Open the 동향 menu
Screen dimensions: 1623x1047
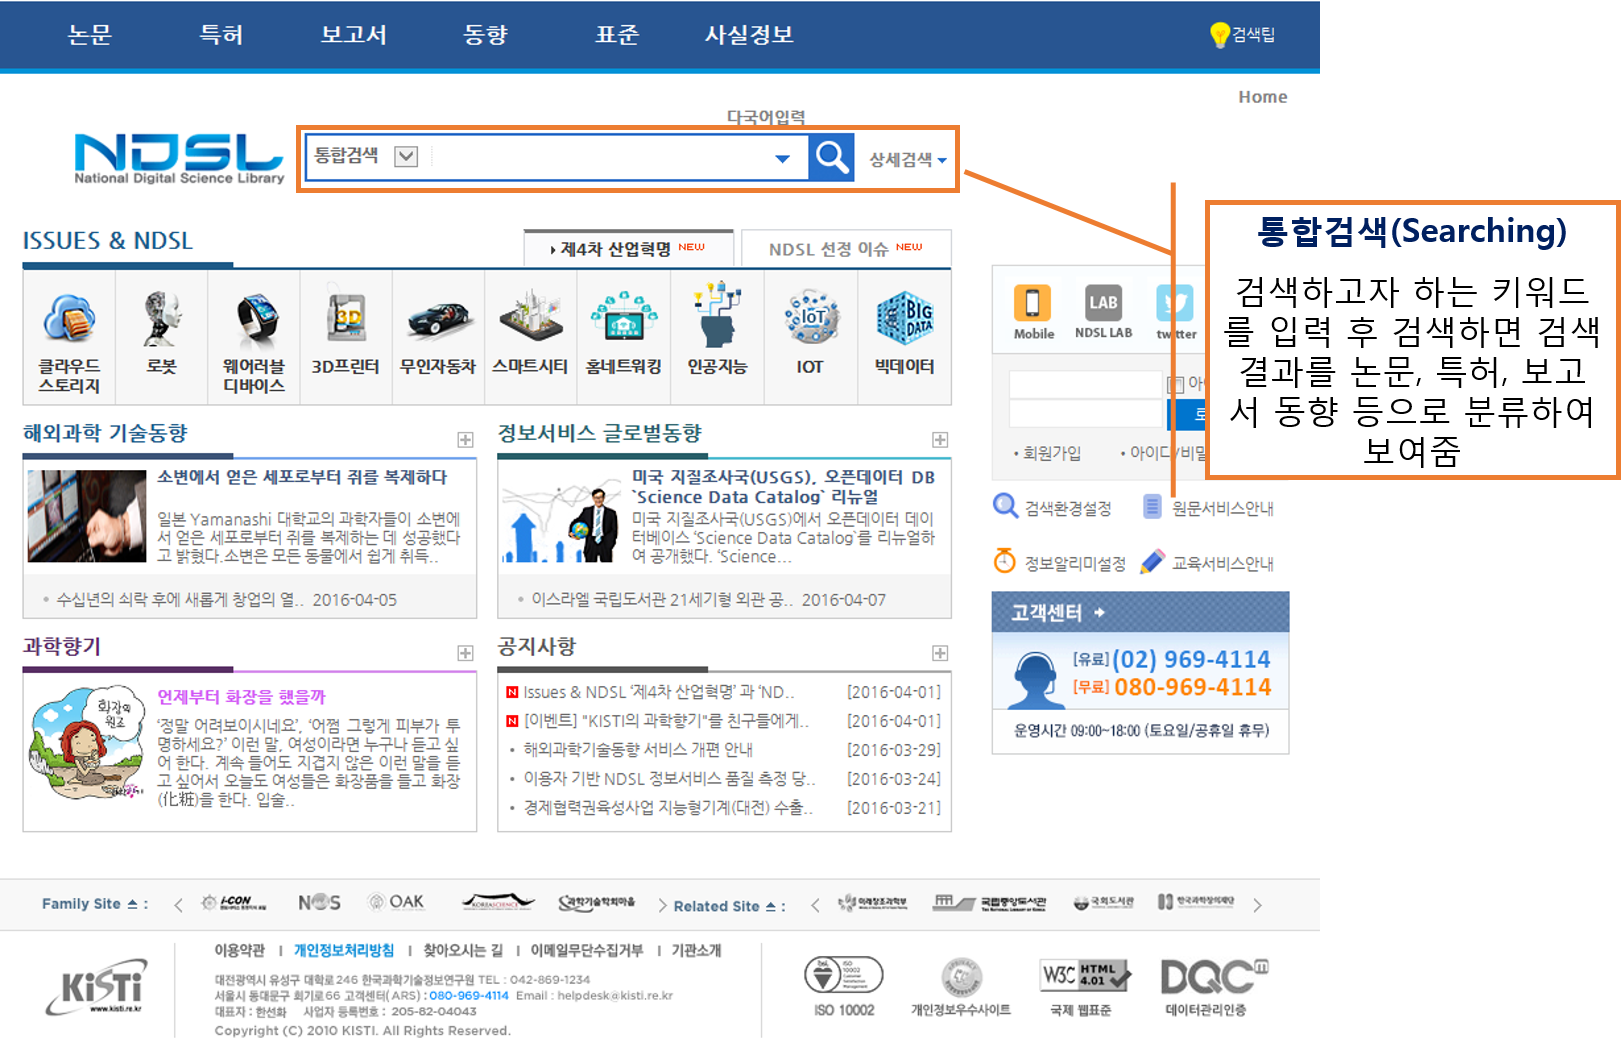pos(485,35)
